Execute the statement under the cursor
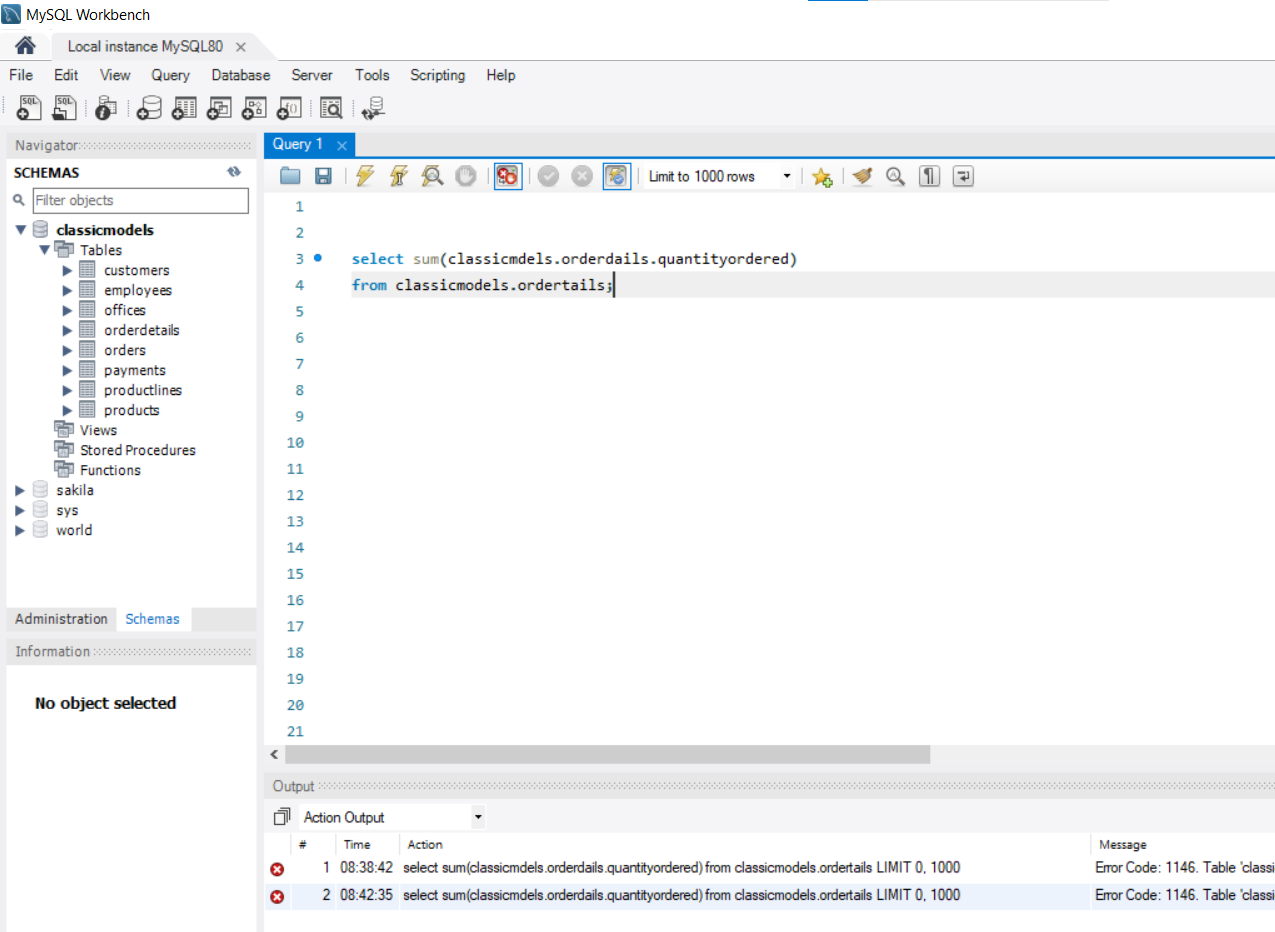The width and height of the screenshot is (1275, 932). [x=399, y=176]
